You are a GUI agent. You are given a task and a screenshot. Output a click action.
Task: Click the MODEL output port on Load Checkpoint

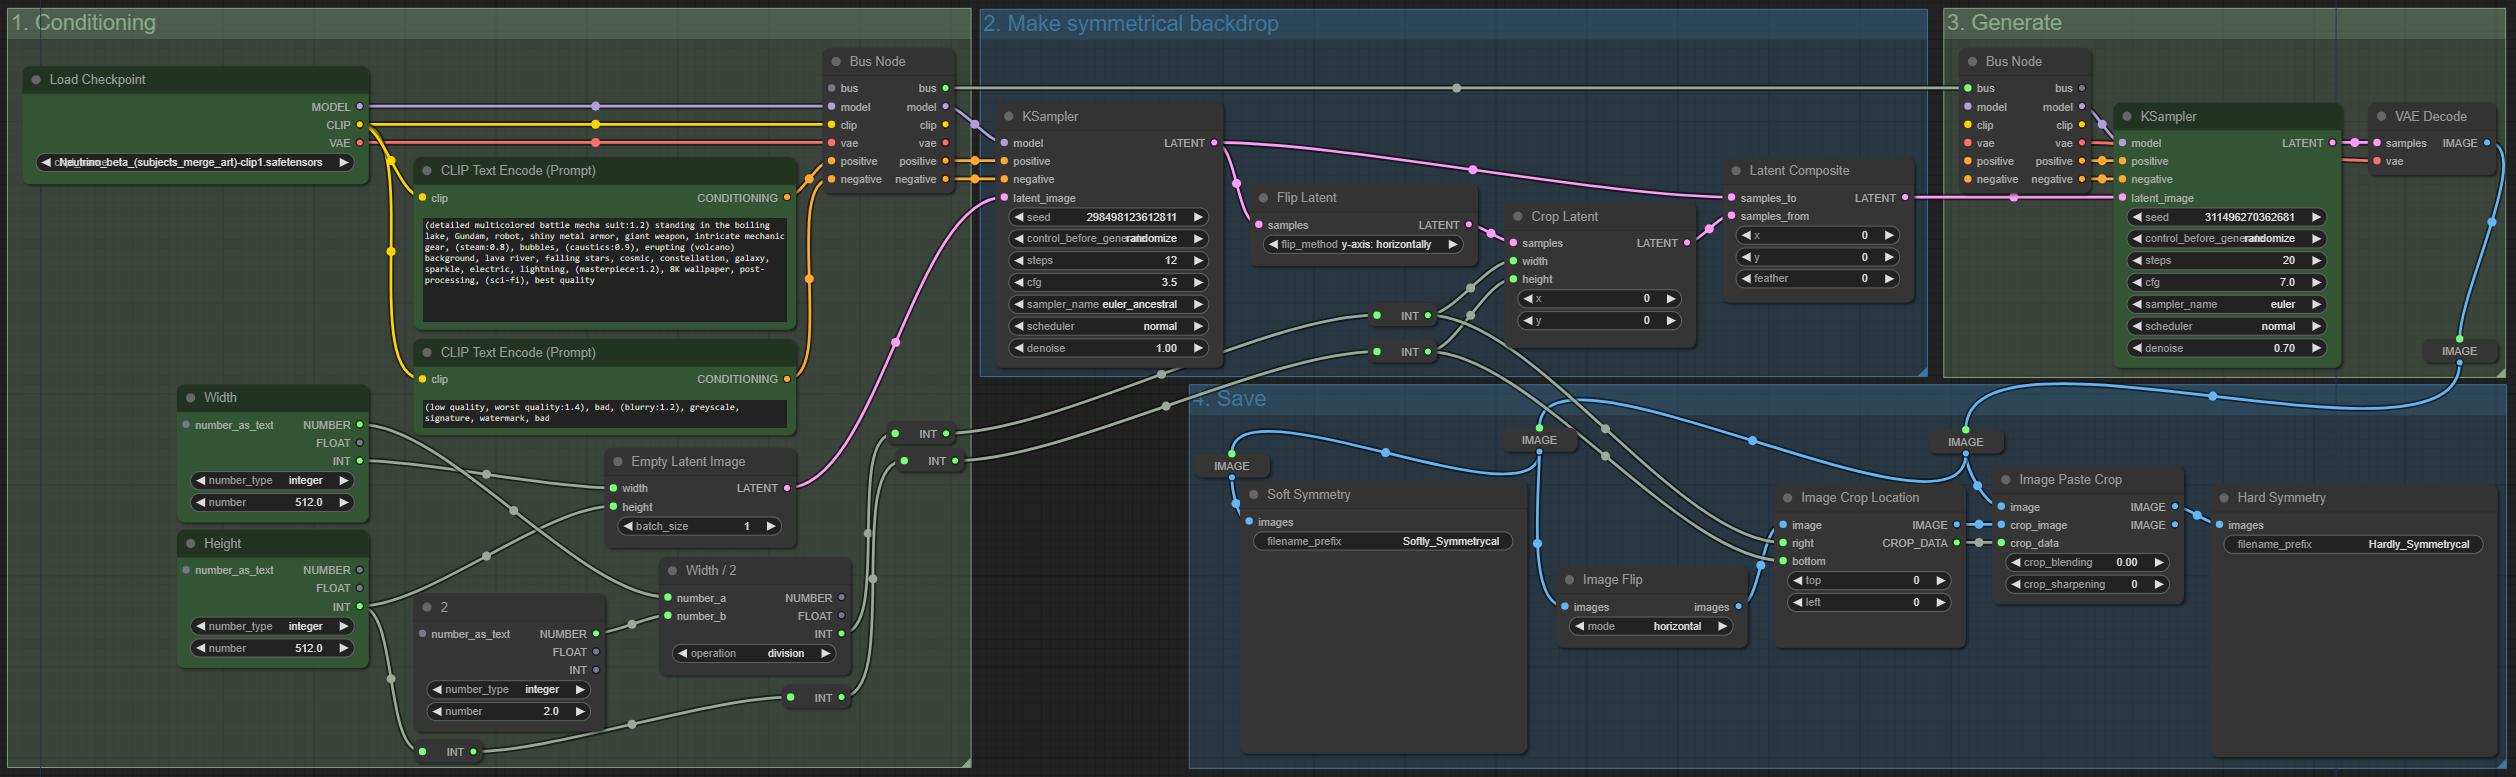[x=360, y=107]
